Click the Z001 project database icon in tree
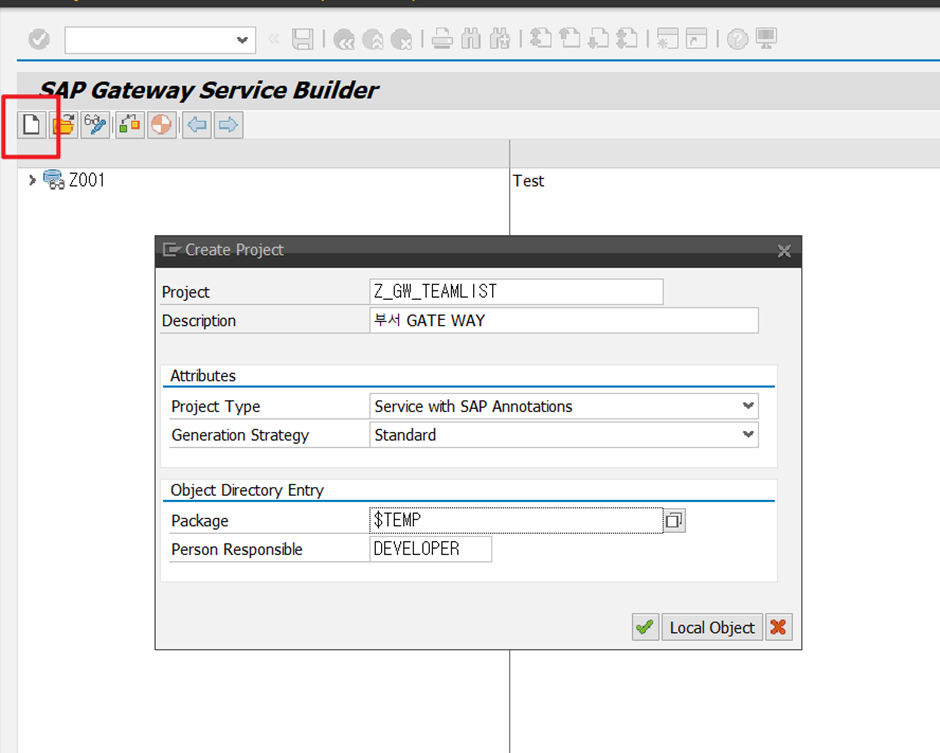This screenshot has height=753, width=940. click(54, 180)
